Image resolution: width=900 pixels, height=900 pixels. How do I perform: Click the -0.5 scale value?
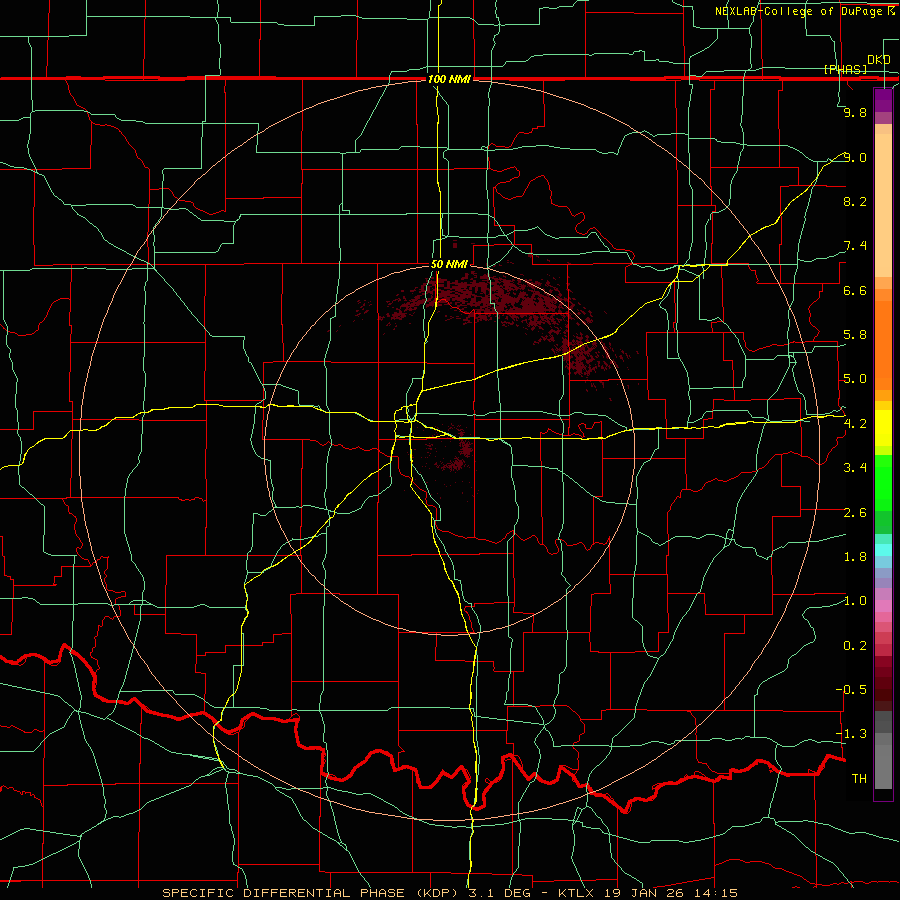[851, 689]
